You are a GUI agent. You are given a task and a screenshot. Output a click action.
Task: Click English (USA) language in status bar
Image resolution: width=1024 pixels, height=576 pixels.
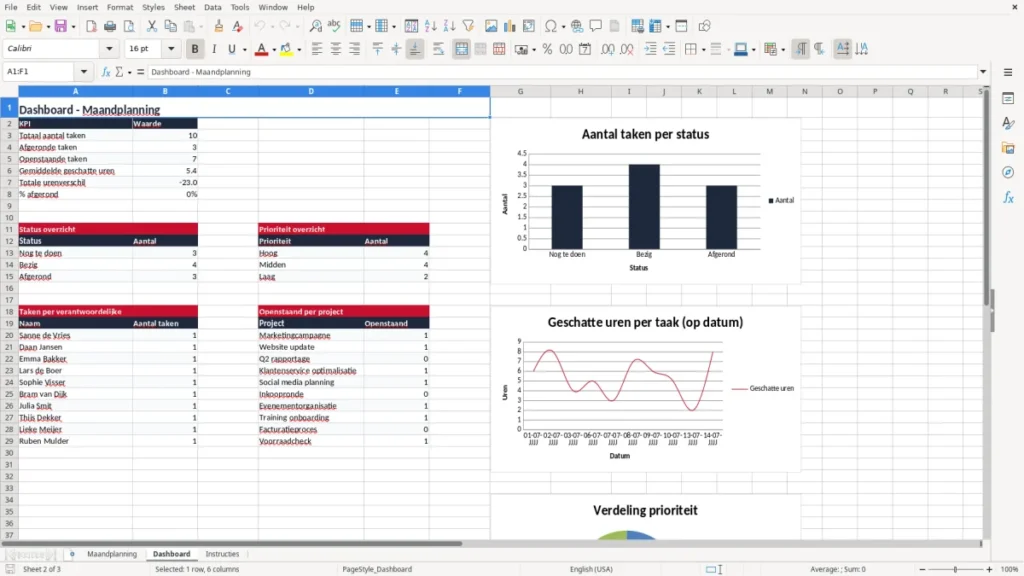click(591, 569)
